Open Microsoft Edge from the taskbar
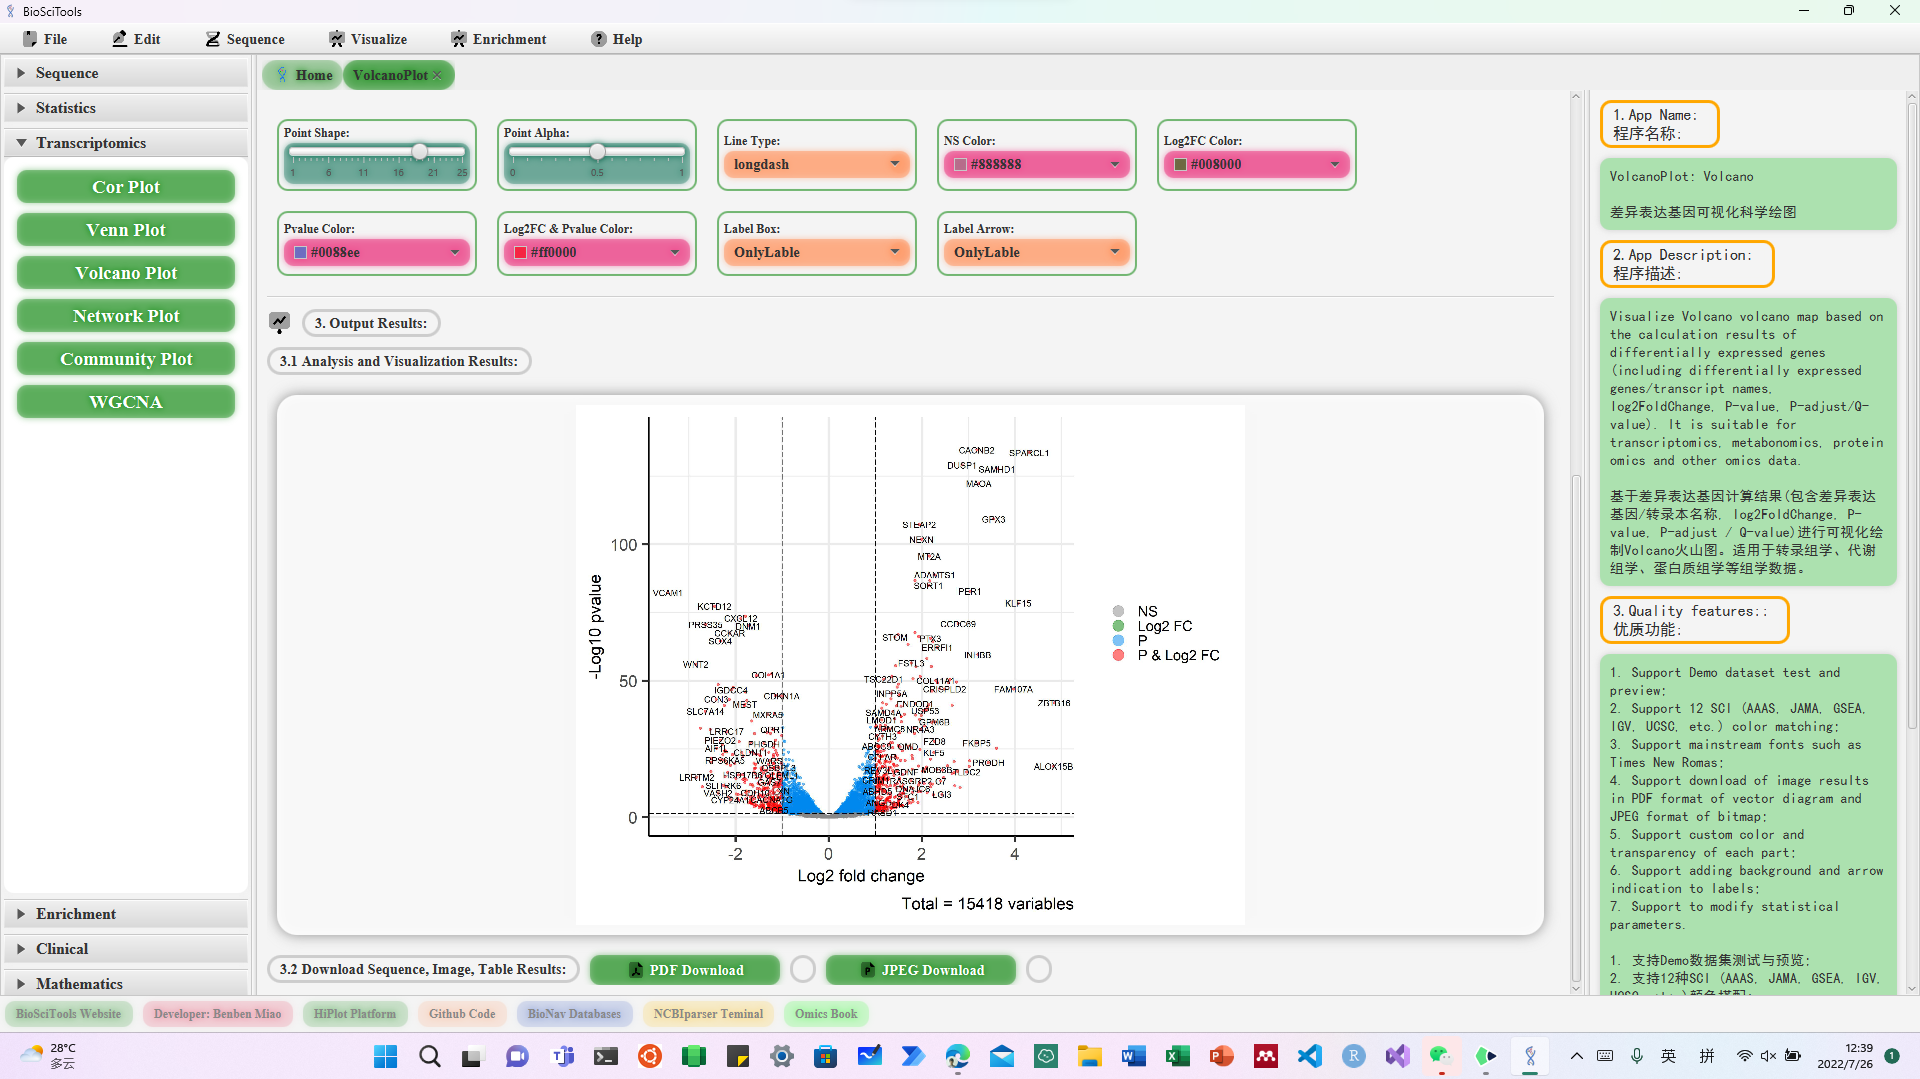 click(957, 1056)
